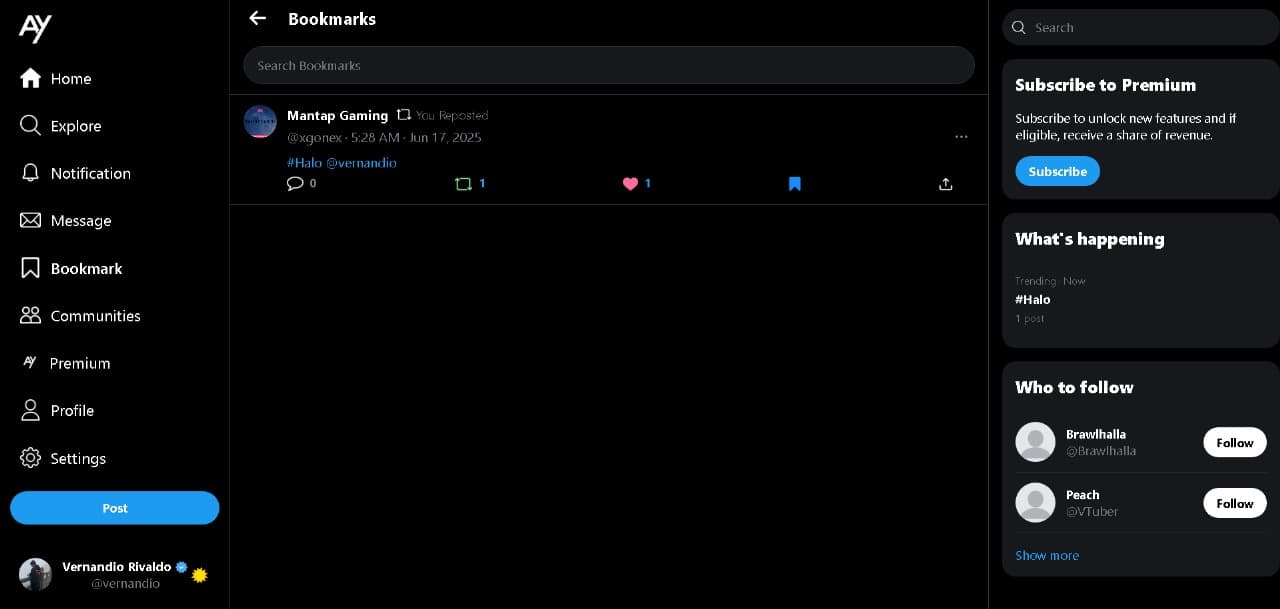
Task: Remove bookmark using blue bookmark icon
Action: pos(795,184)
